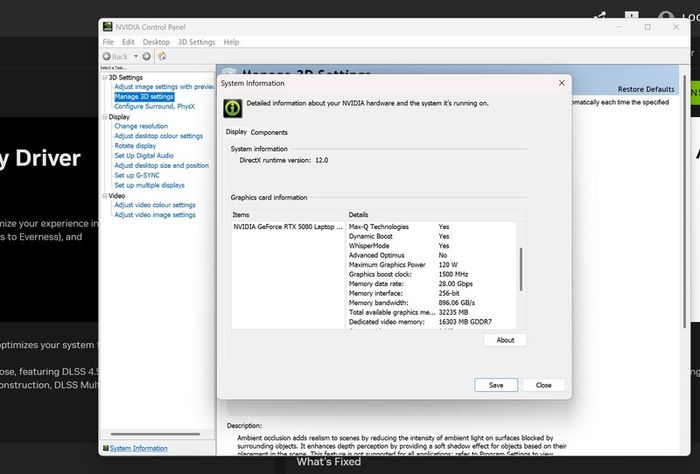Click the Maximum Graphics Power row

coord(432,265)
